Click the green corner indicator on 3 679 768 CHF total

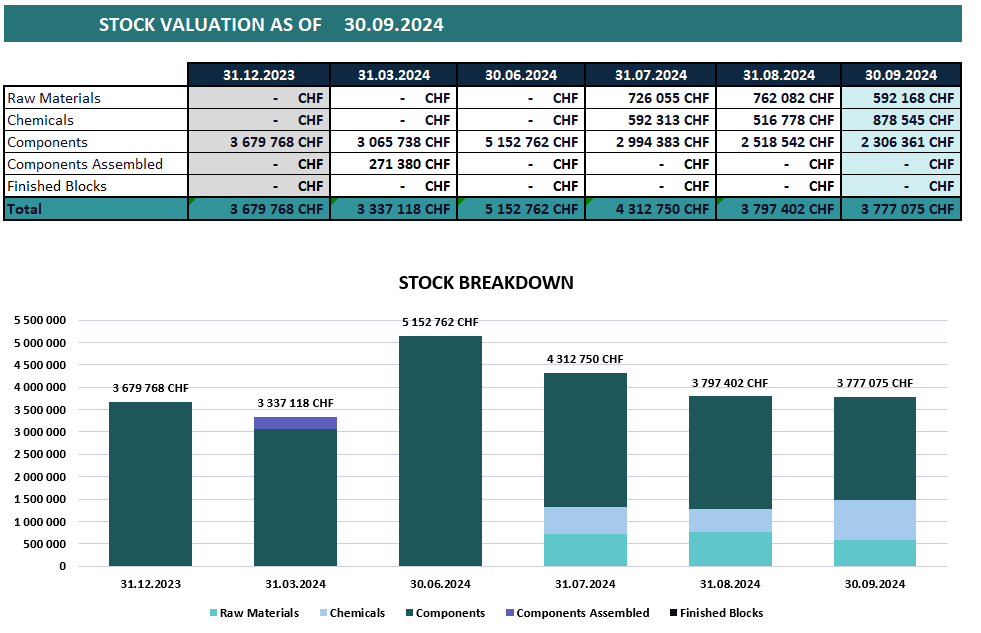point(191,203)
